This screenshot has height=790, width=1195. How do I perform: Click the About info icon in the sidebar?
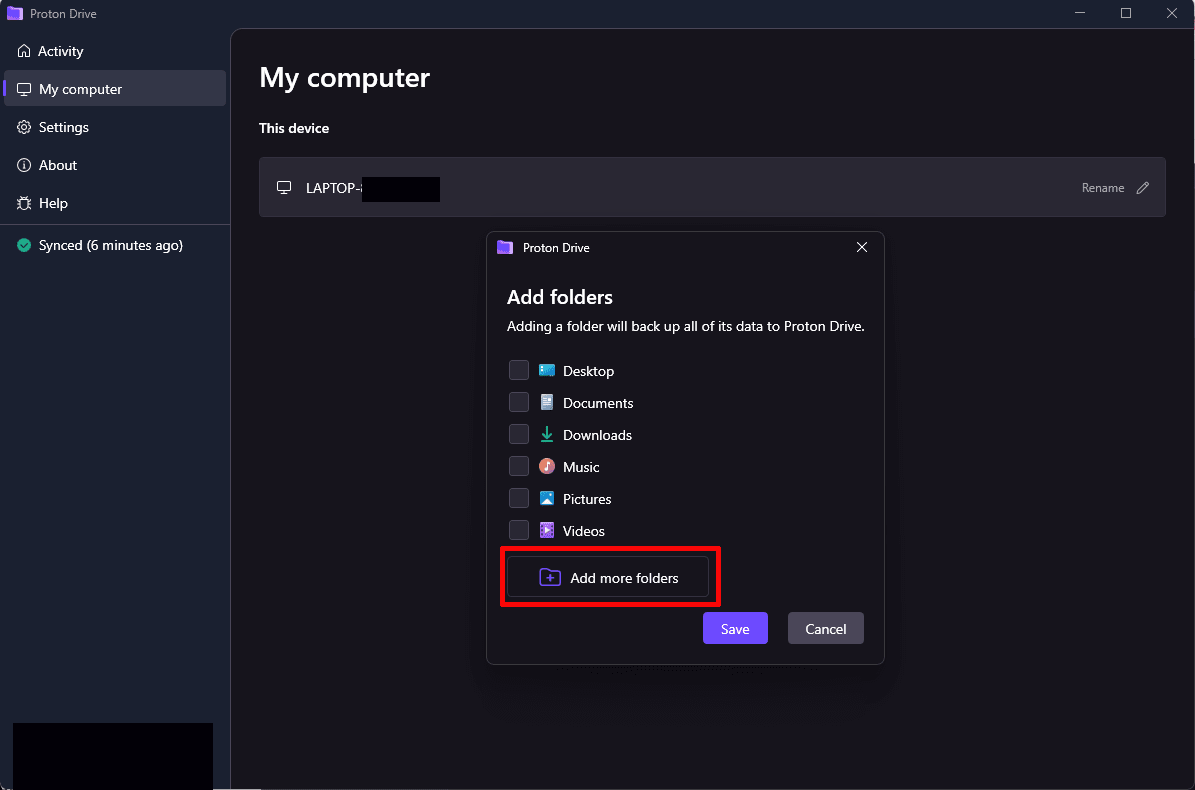pyautogui.click(x=22, y=164)
